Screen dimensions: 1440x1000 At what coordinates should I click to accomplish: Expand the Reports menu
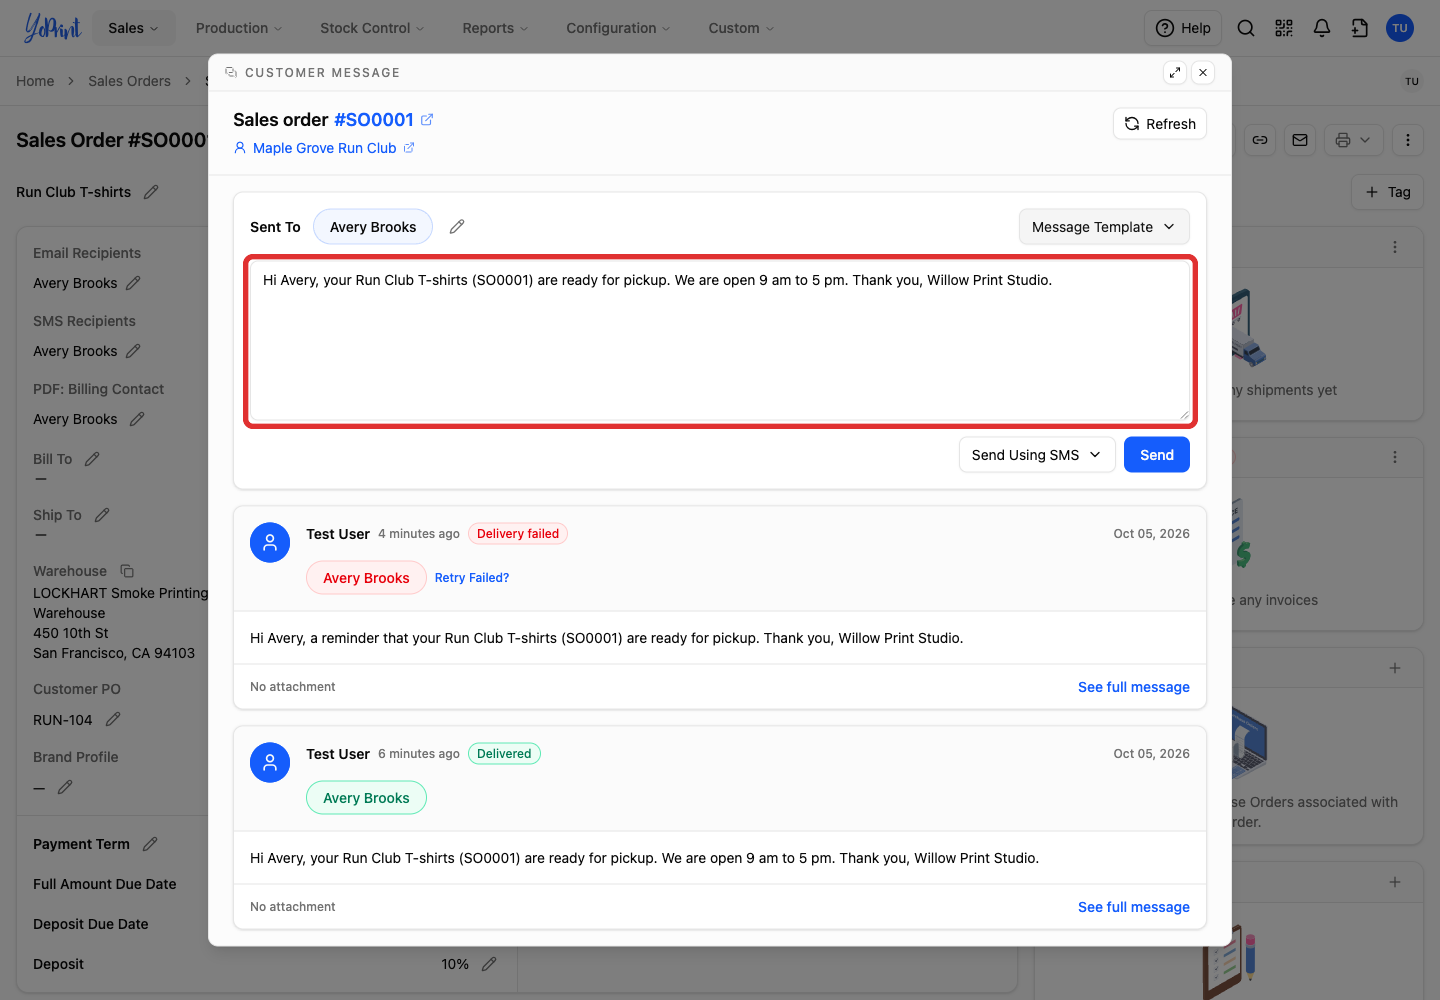(495, 28)
